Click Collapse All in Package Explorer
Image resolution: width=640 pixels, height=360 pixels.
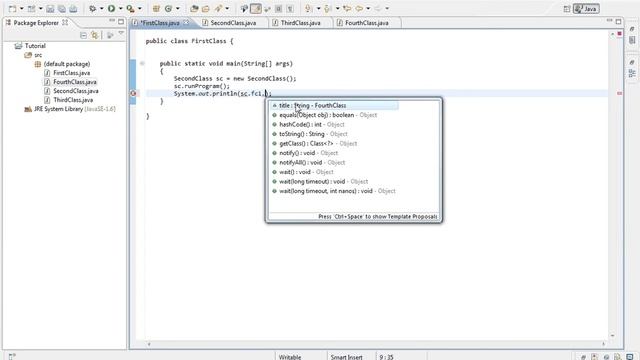[83, 36]
